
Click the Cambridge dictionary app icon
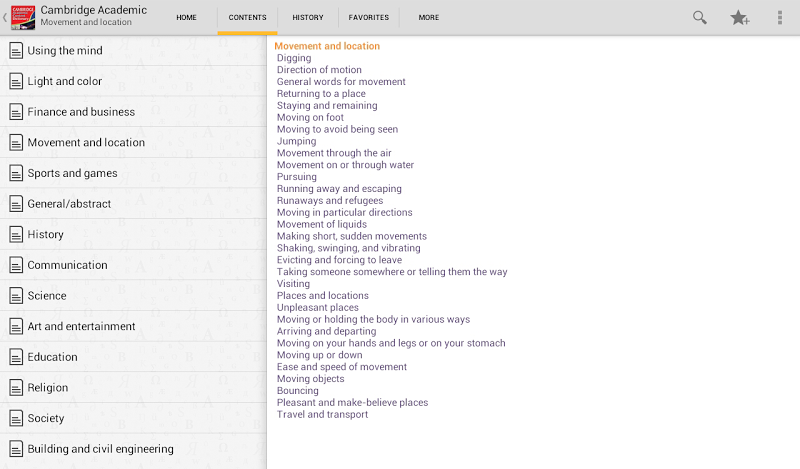(24, 17)
